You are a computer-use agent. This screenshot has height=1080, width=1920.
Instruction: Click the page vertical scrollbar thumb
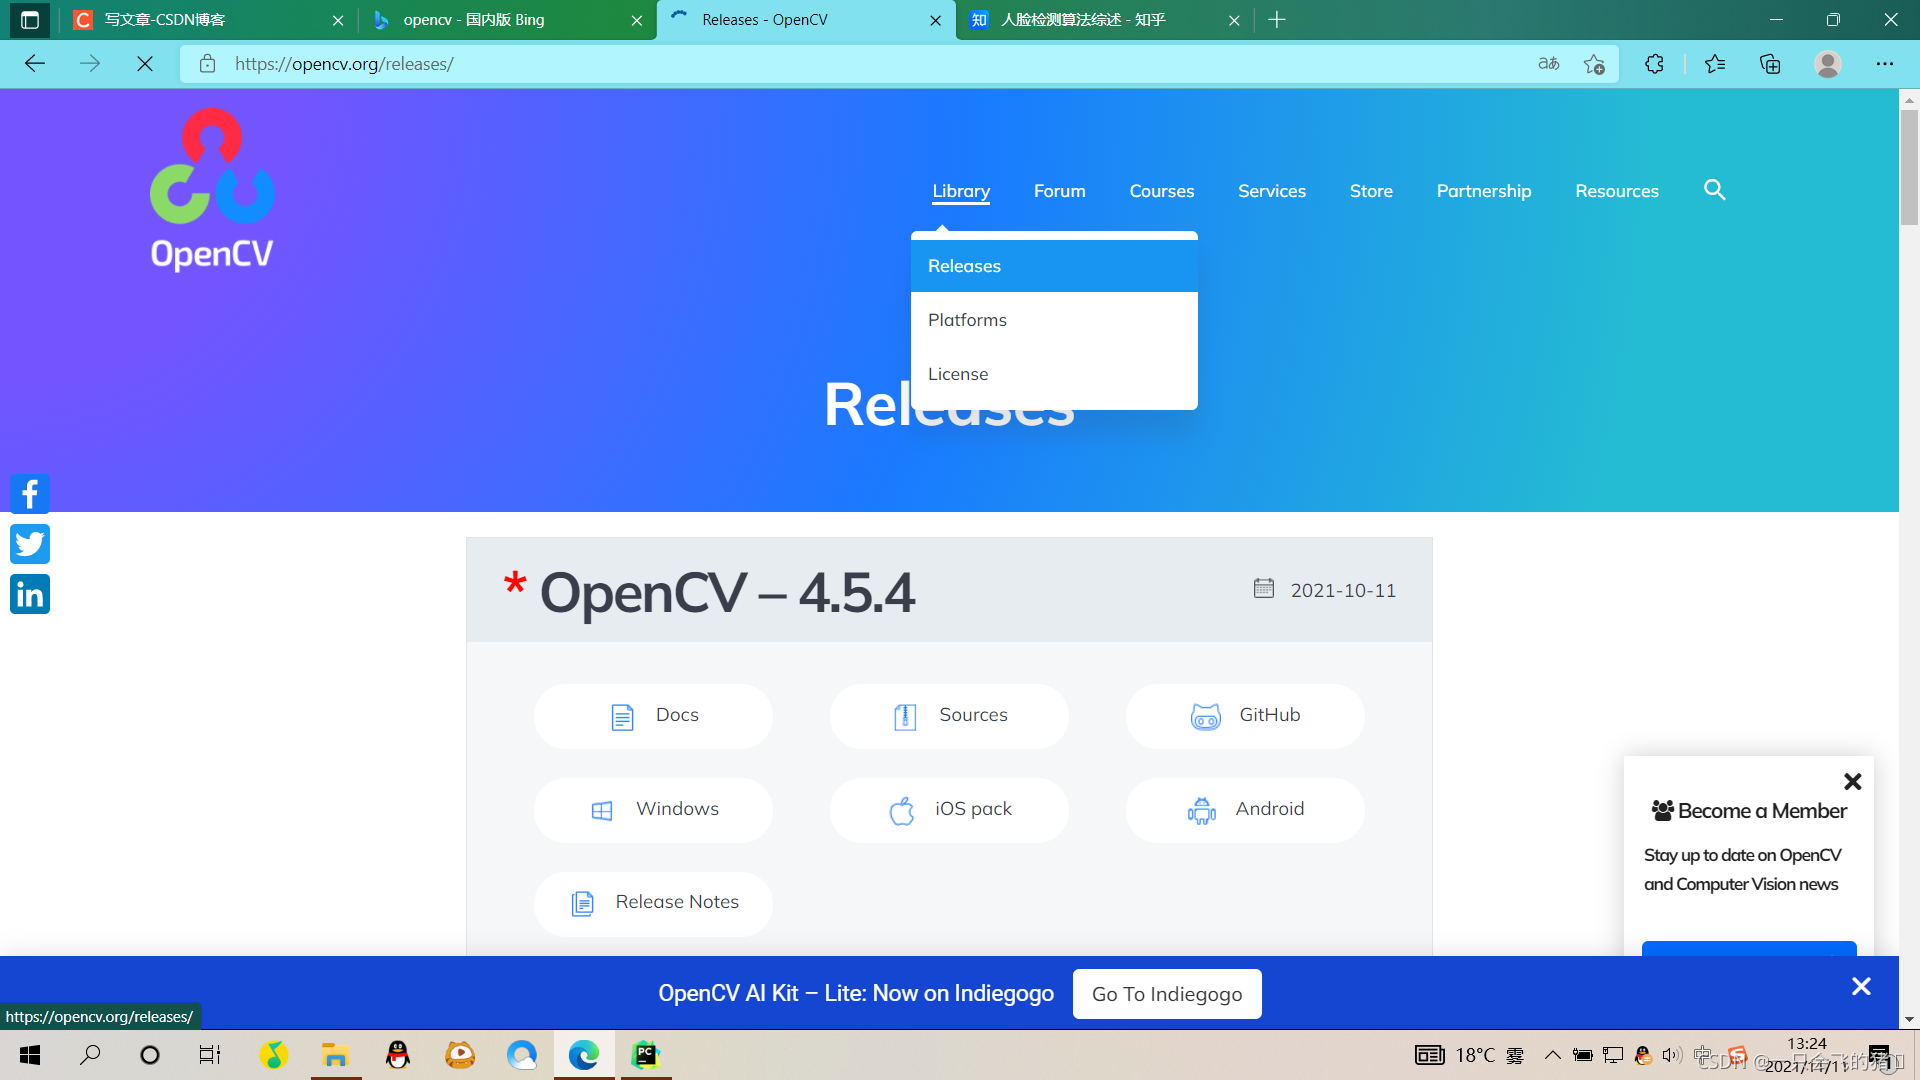pos(1909,168)
